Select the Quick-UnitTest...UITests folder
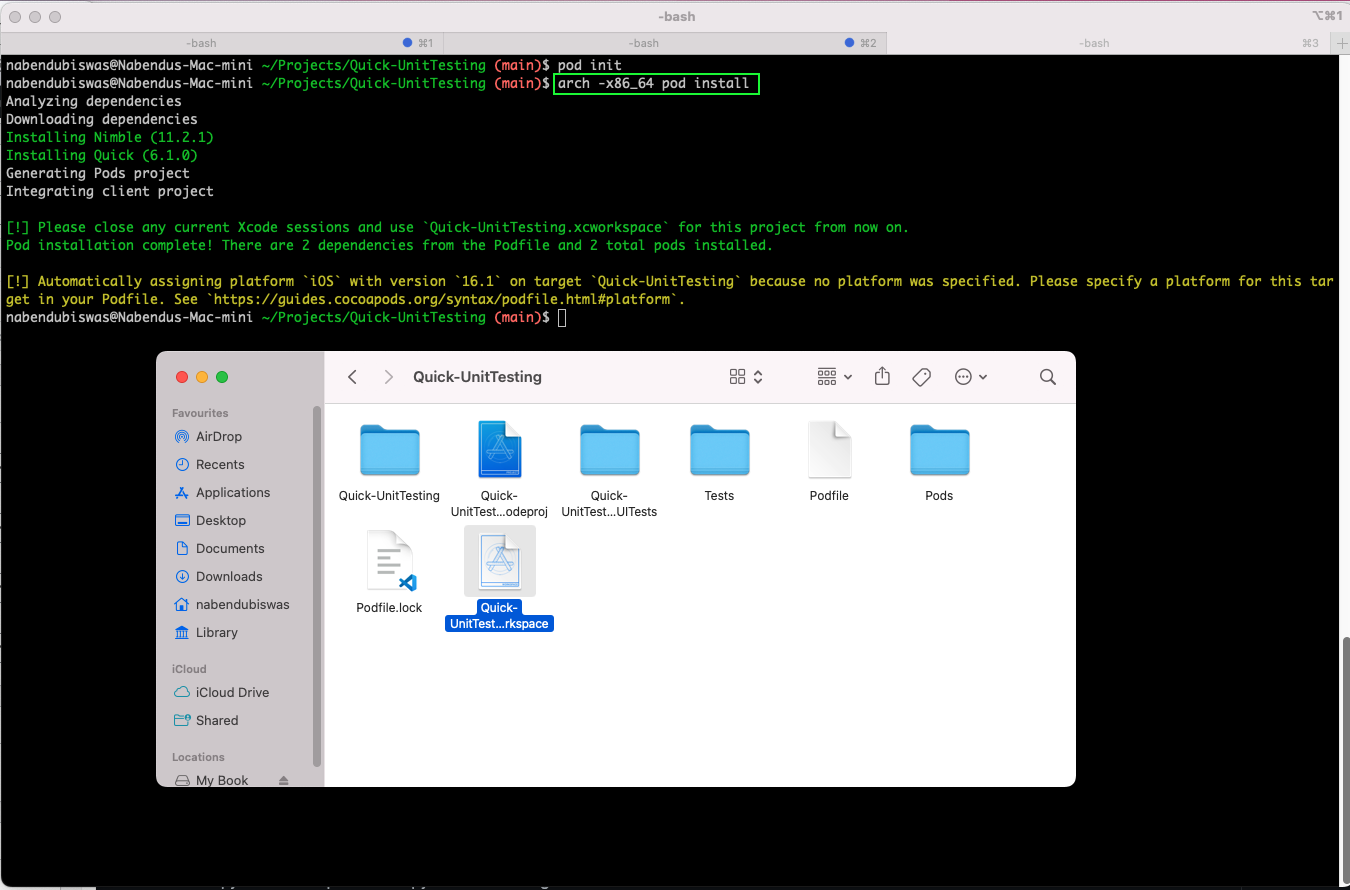This screenshot has height=890, width=1350. coord(609,451)
